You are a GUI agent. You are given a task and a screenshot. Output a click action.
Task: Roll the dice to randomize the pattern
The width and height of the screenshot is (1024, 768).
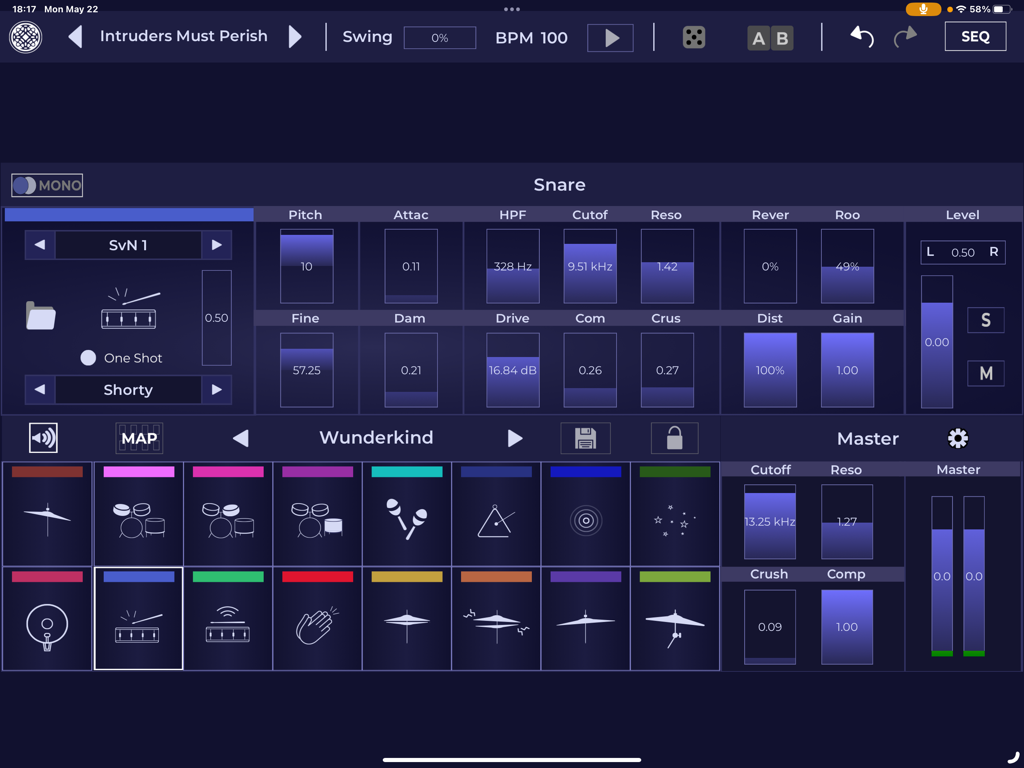coord(692,37)
